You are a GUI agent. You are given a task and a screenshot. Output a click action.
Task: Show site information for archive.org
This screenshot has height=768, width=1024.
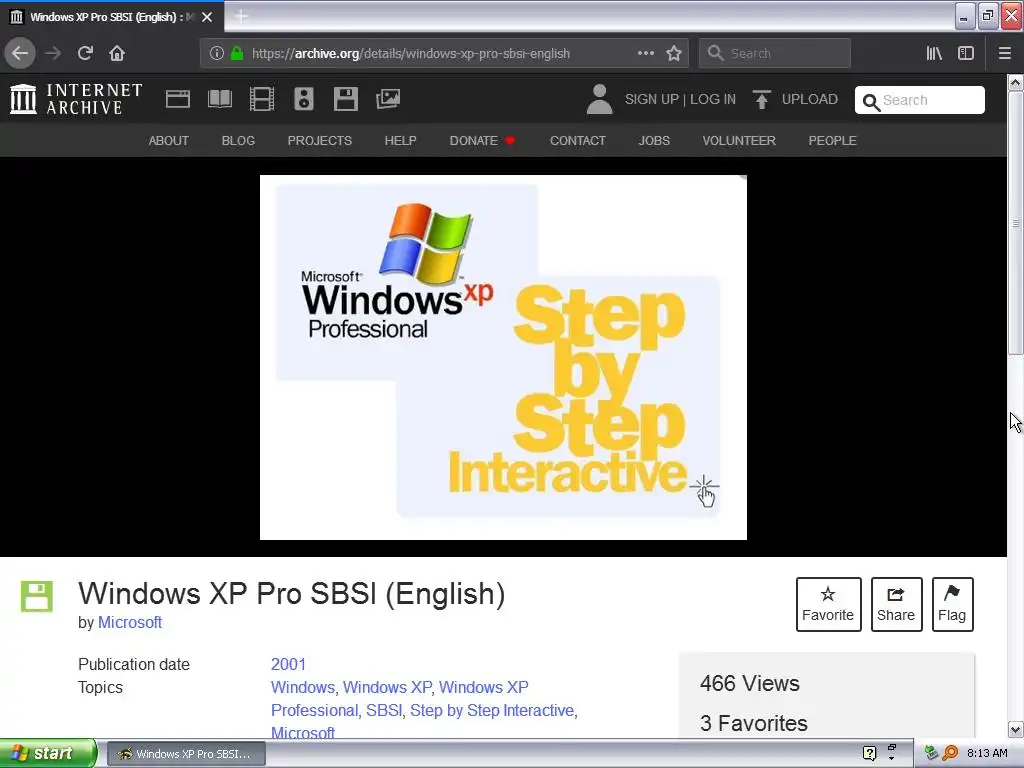[x=217, y=54]
